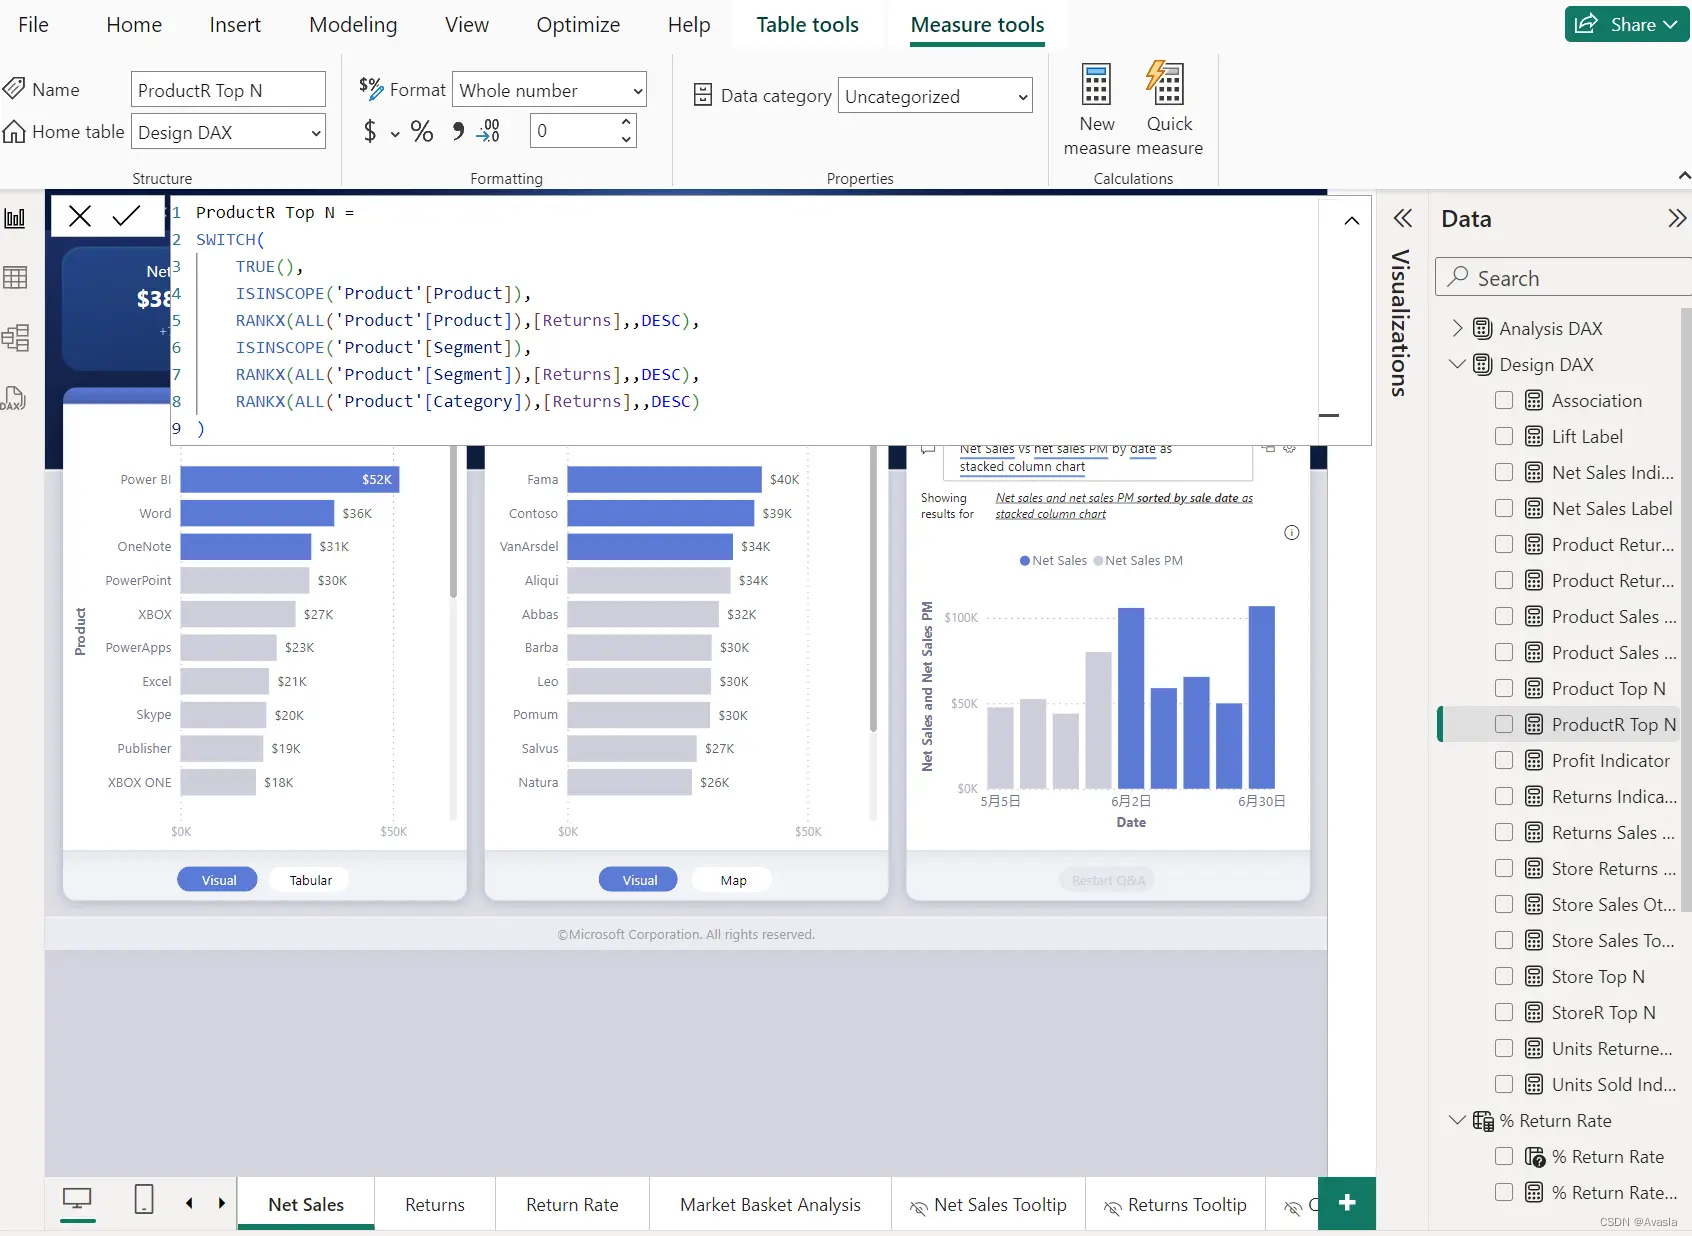Expand the Analysis DAX table

pyautogui.click(x=1457, y=328)
